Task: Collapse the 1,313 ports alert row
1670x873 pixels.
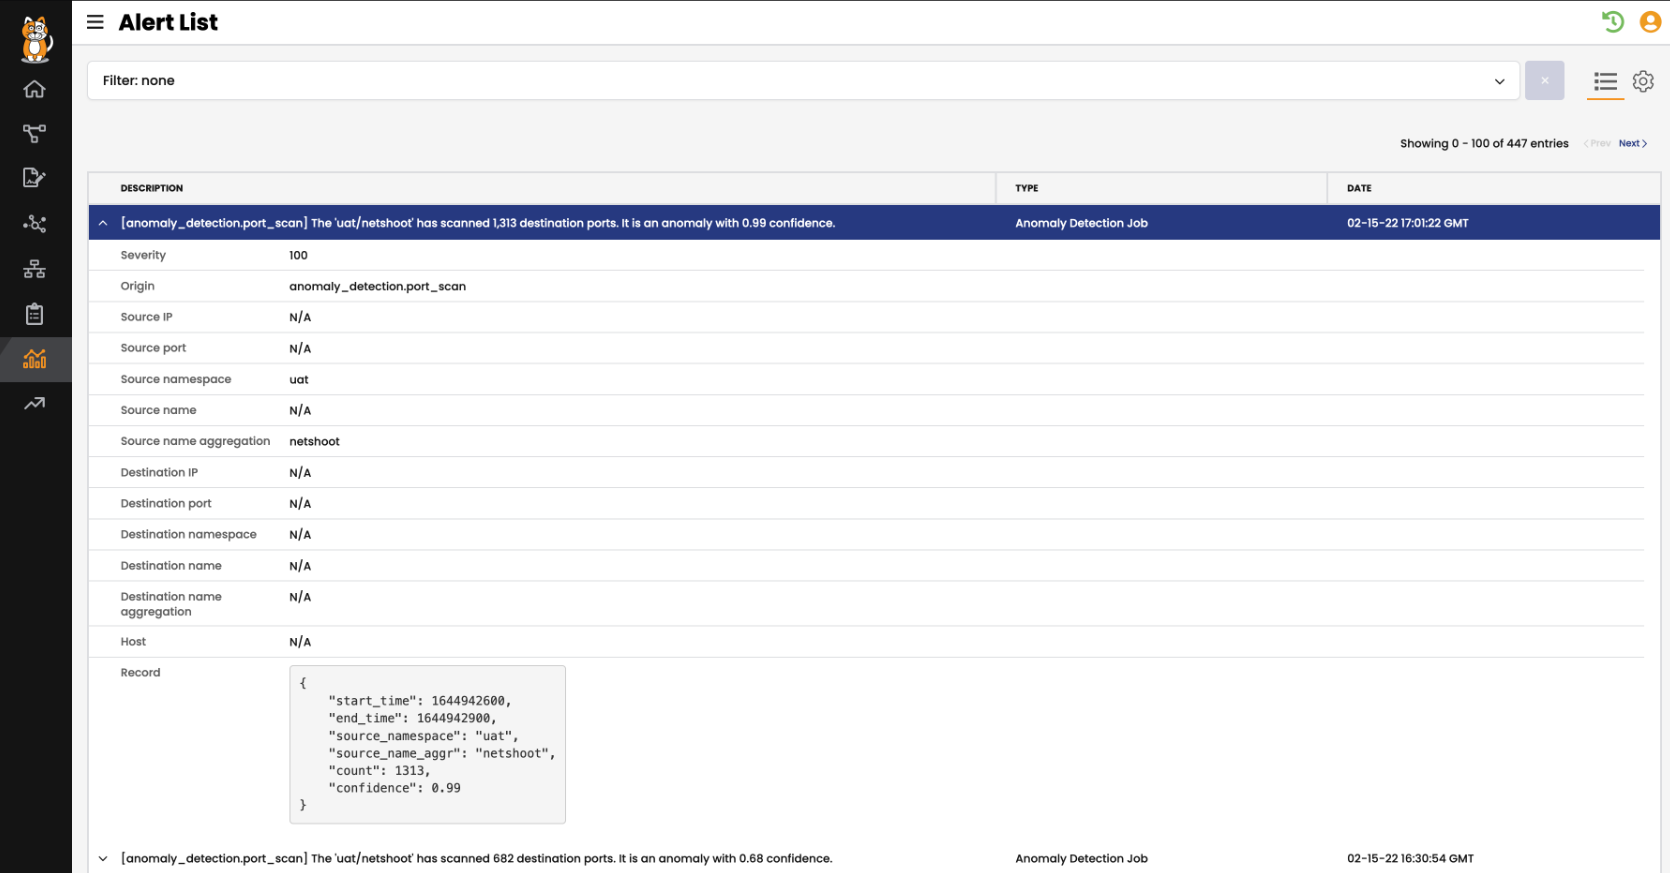Action: [103, 223]
